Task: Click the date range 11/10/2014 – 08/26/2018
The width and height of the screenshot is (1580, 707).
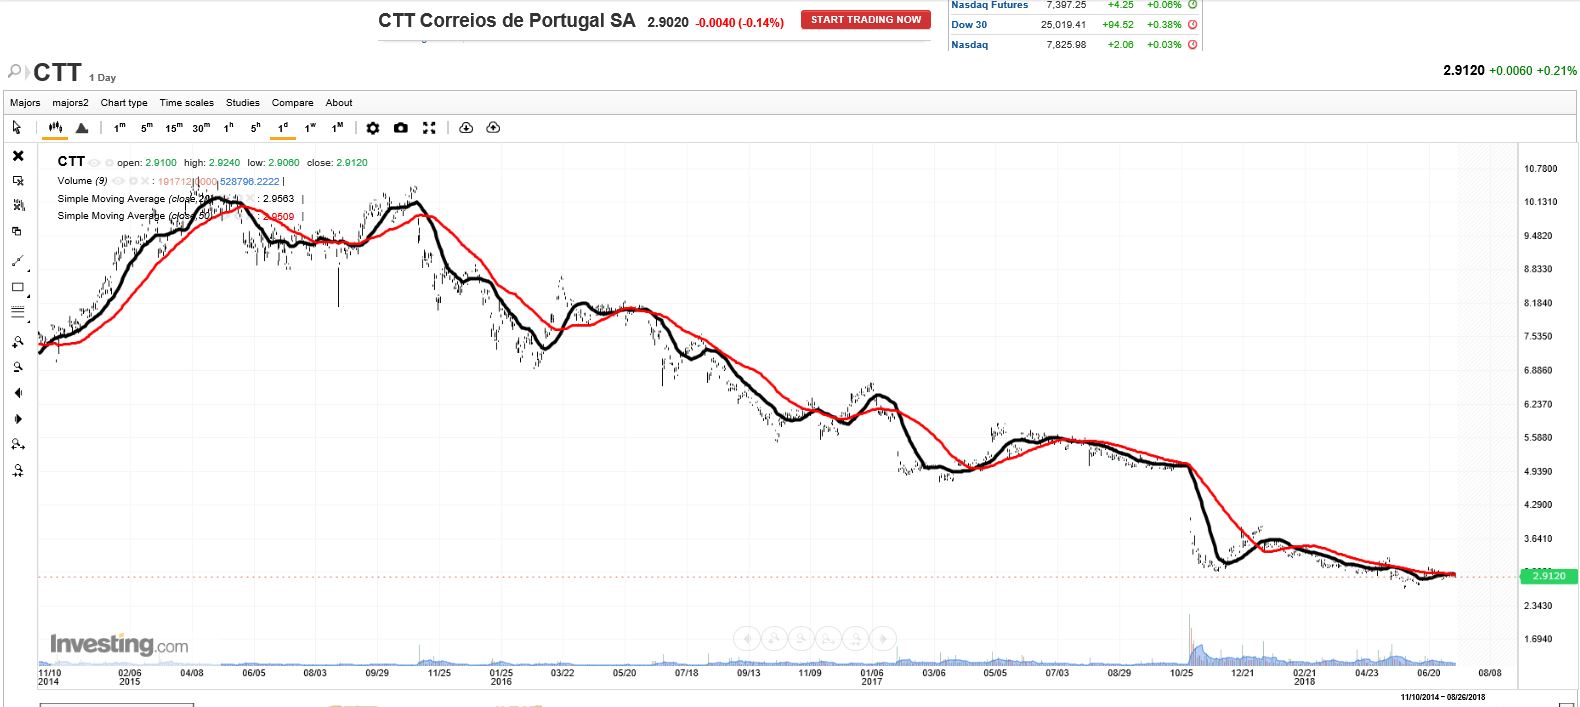Action: 1443,697
